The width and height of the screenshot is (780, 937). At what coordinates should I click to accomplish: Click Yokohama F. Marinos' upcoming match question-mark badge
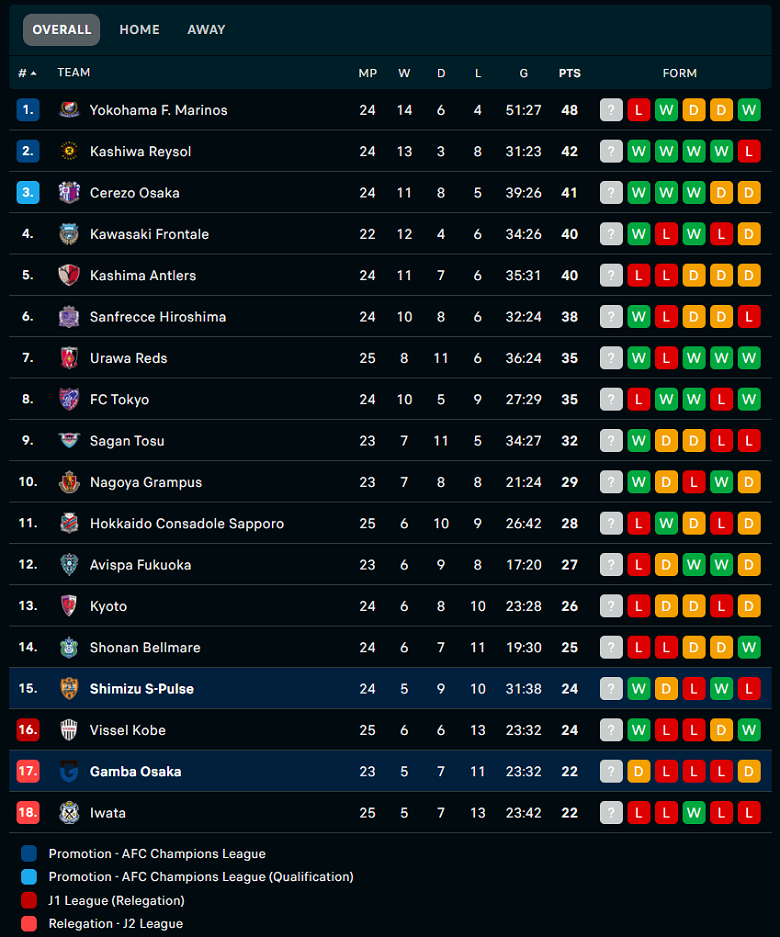(x=611, y=110)
